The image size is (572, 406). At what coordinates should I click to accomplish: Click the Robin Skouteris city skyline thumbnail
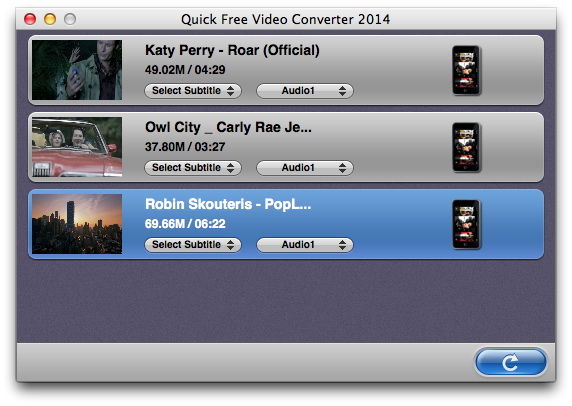click(x=77, y=224)
